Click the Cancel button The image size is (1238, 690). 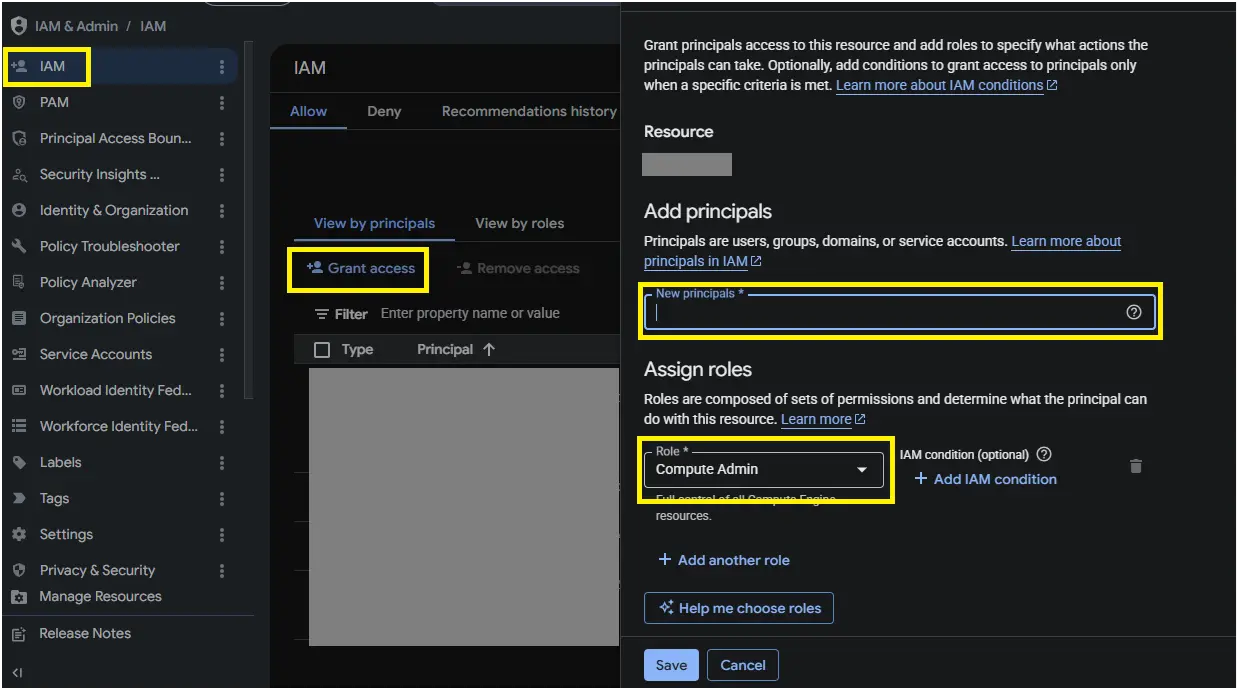click(x=743, y=665)
